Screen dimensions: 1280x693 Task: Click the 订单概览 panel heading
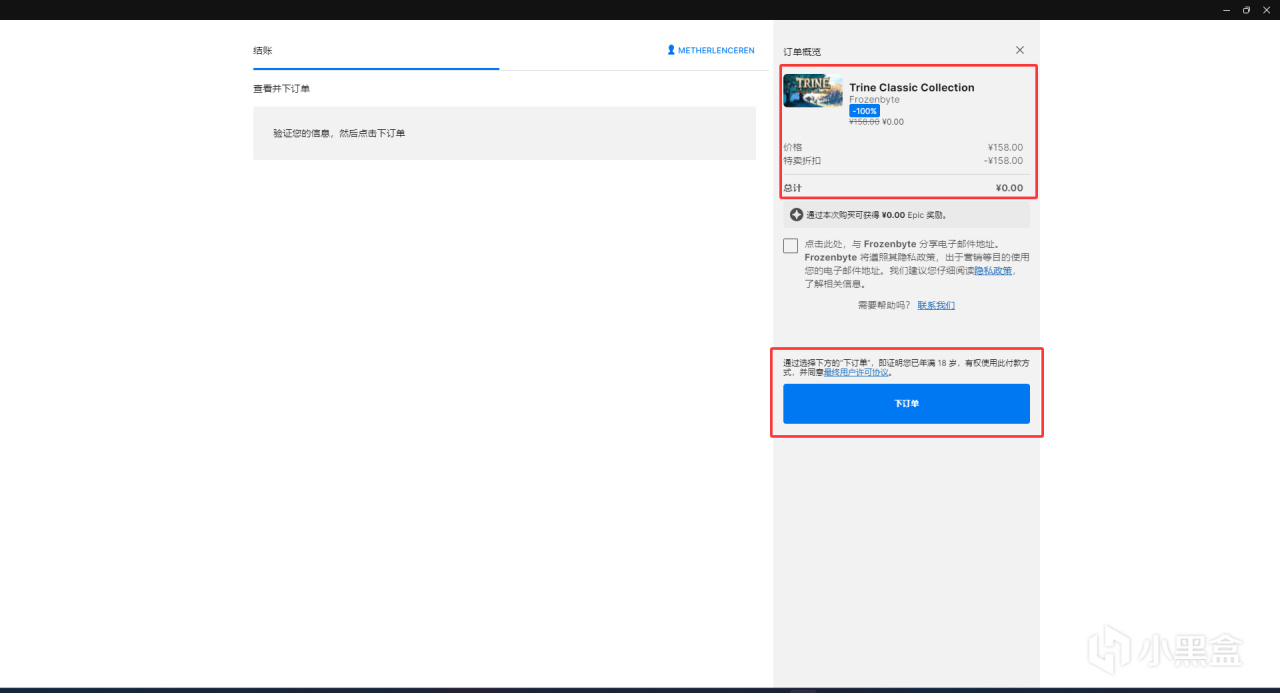(x=802, y=51)
